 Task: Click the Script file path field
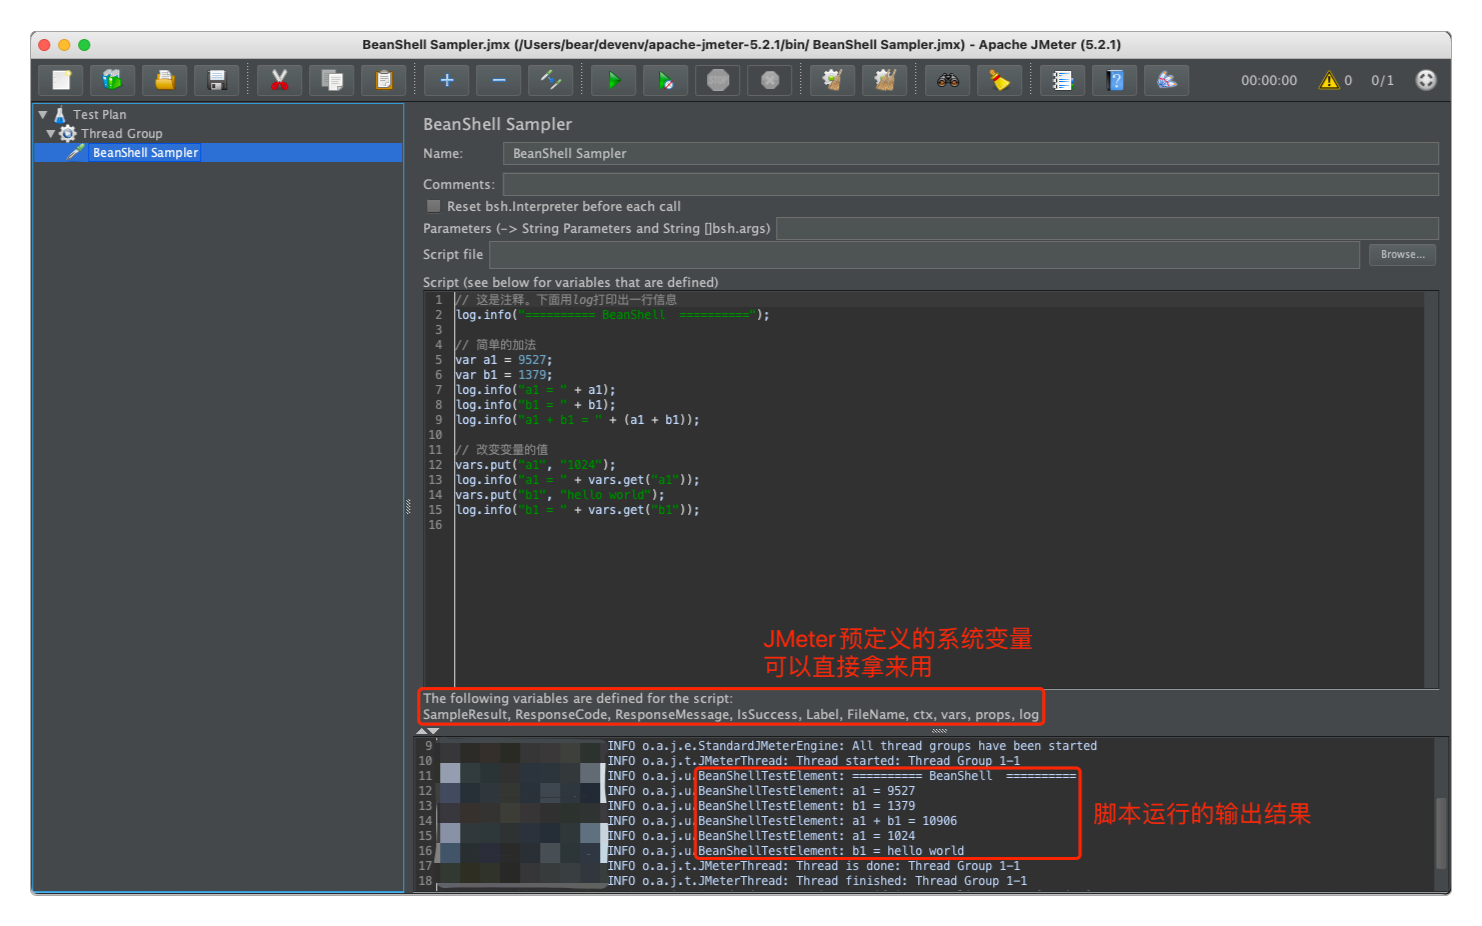tap(924, 255)
